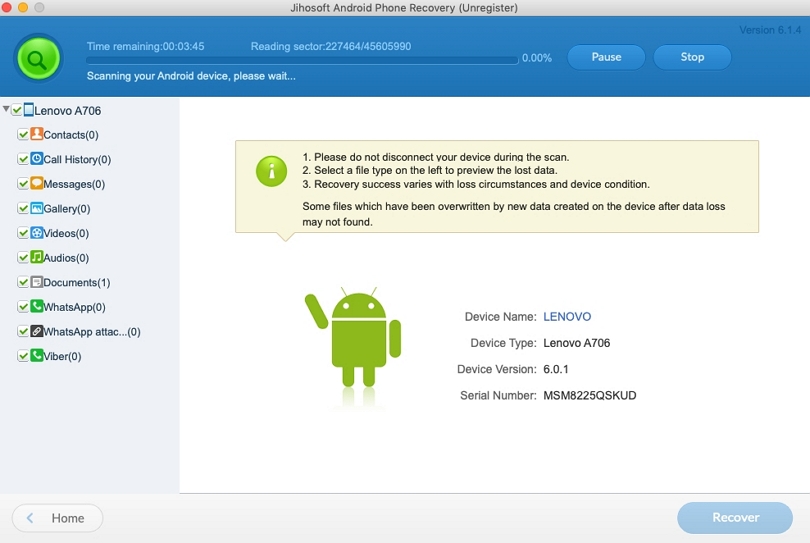
Task: Show Videos(0) category
Action: pos(66,234)
